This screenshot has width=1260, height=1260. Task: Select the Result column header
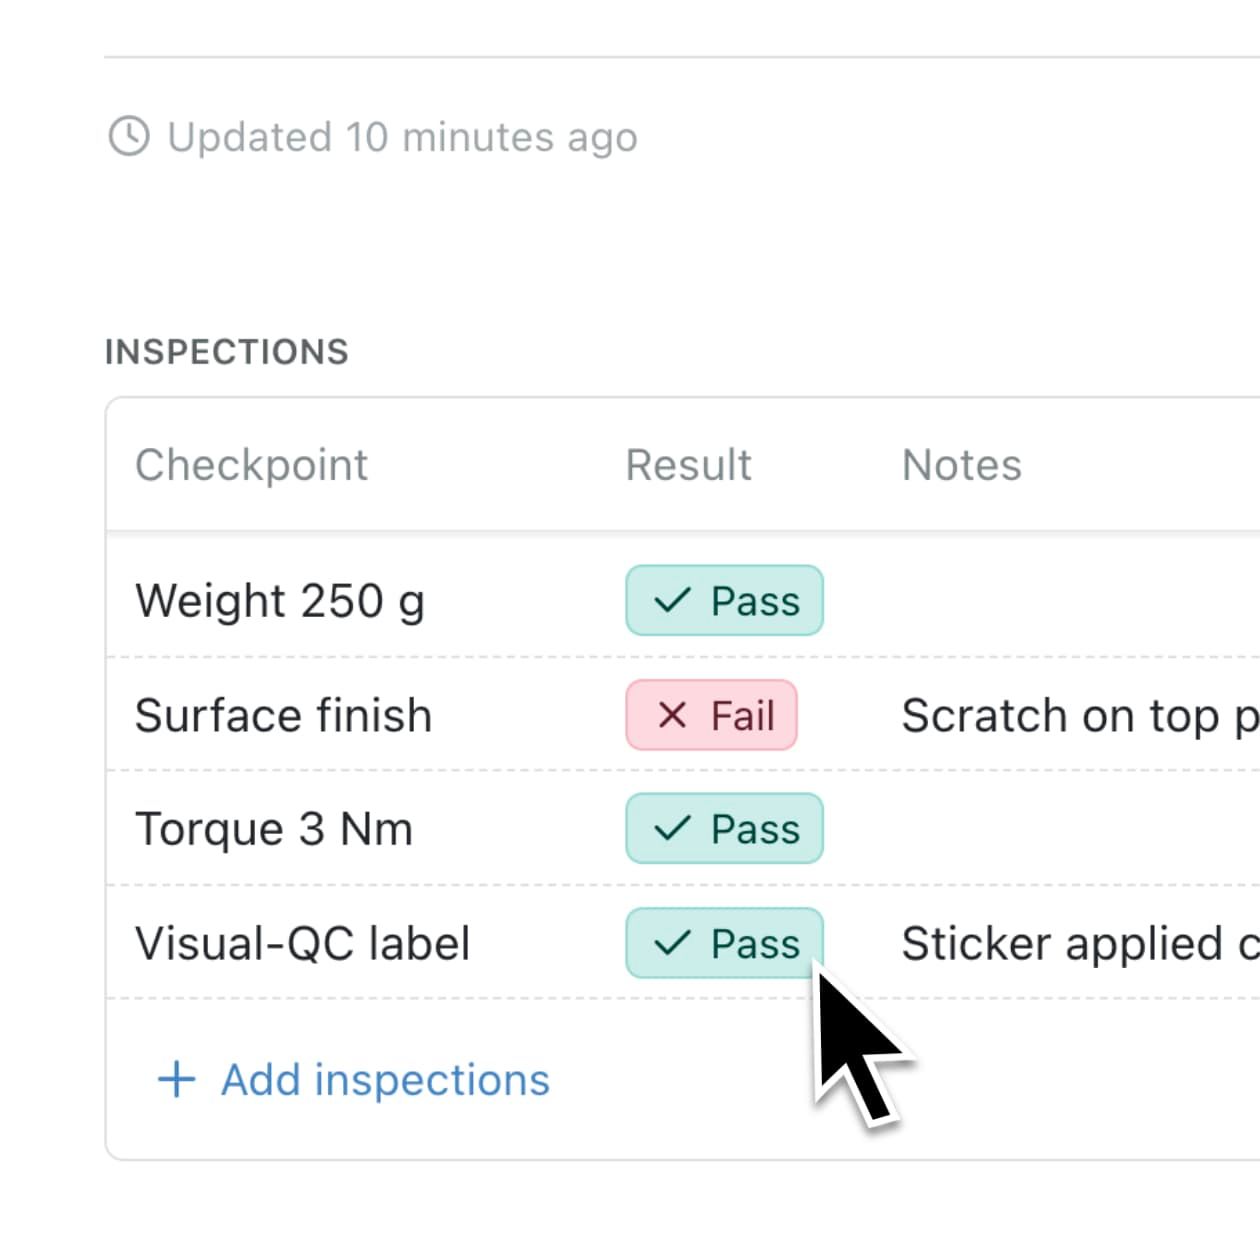tap(689, 465)
